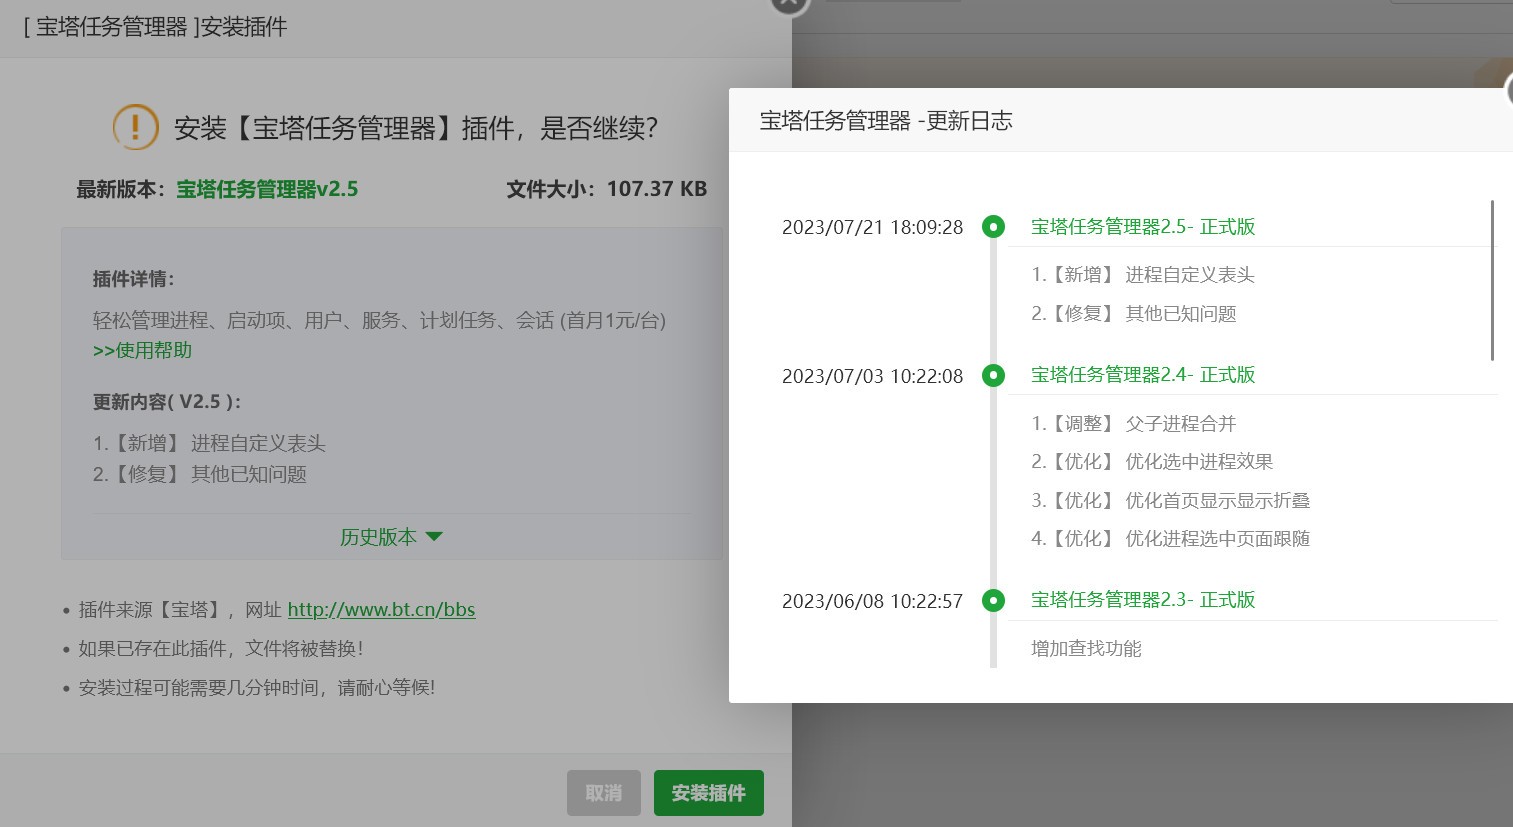Screen dimensions: 1513x827
Task: Click the grey 取消 cancel button
Action: 604,793
